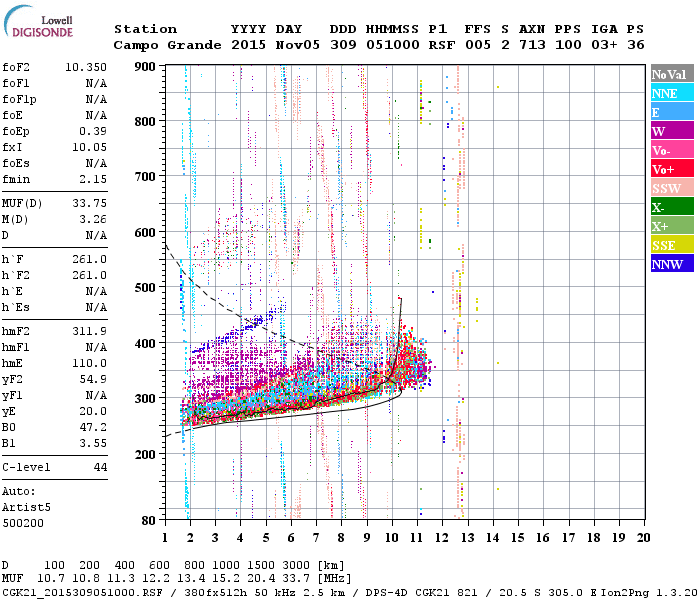
Task: Click the hmE value 110.0
Action: coord(90,363)
